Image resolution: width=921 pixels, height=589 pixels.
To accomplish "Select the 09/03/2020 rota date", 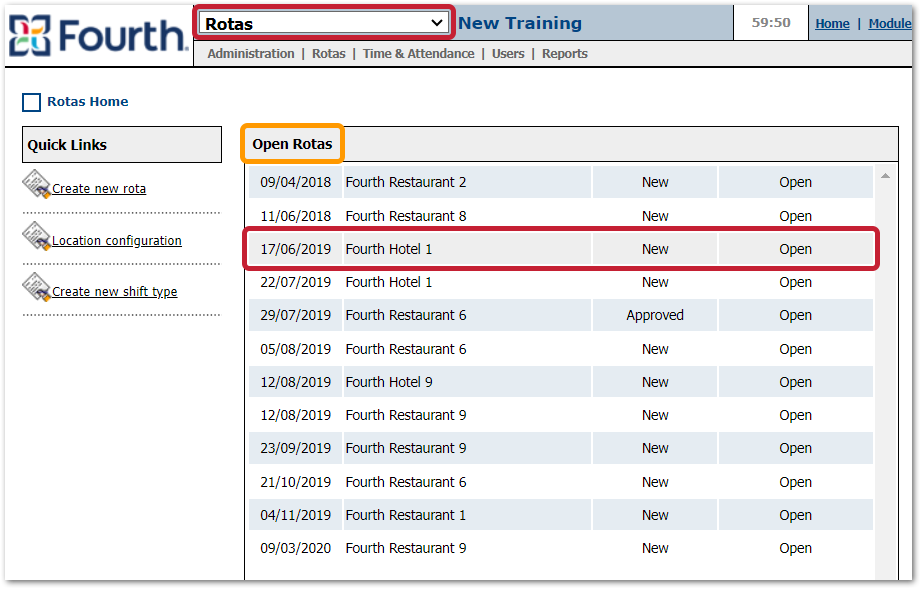I will pyautogui.click(x=295, y=548).
